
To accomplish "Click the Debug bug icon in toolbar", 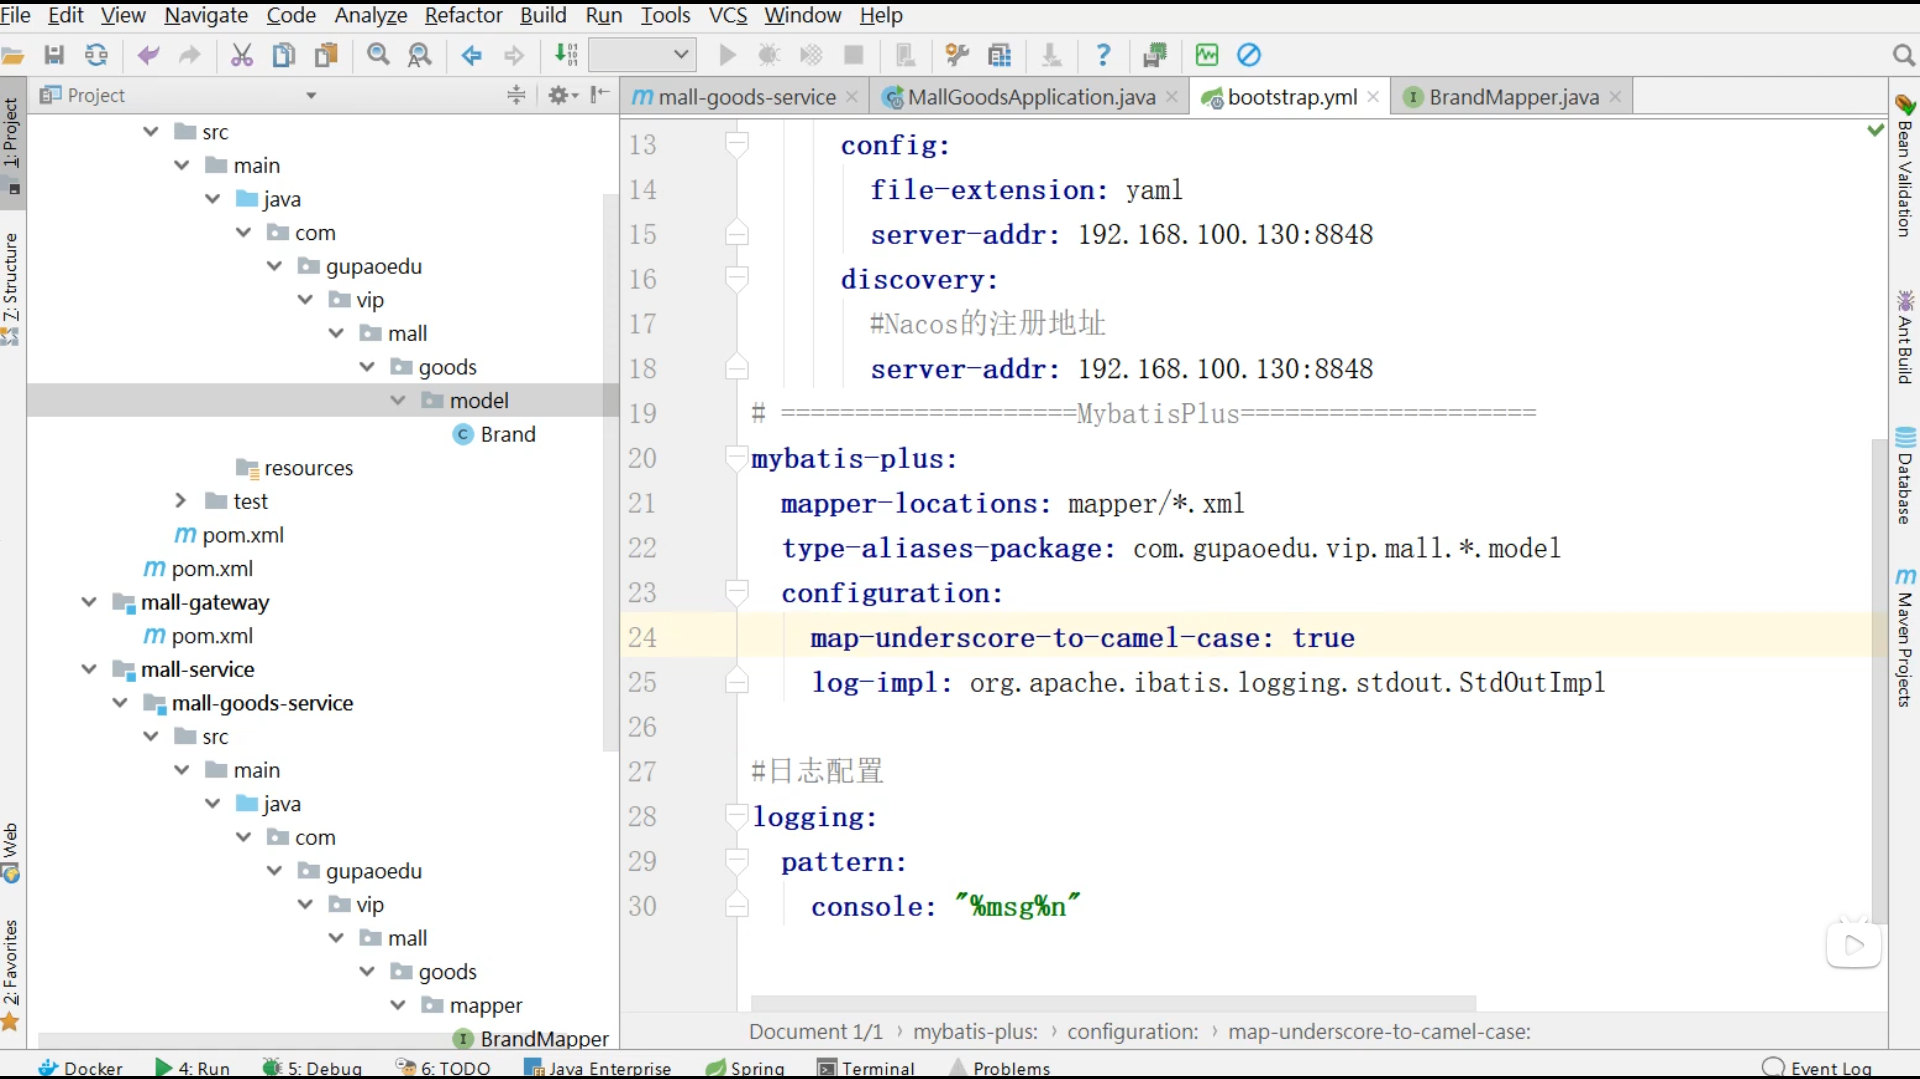I will (x=769, y=55).
